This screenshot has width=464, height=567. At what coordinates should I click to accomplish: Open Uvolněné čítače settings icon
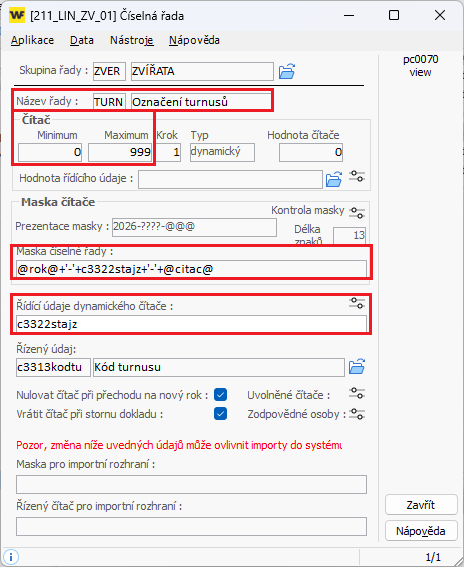357,393
